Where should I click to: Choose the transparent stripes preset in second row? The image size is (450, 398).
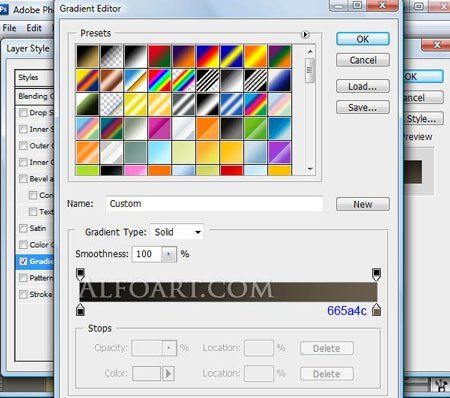(208, 80)
